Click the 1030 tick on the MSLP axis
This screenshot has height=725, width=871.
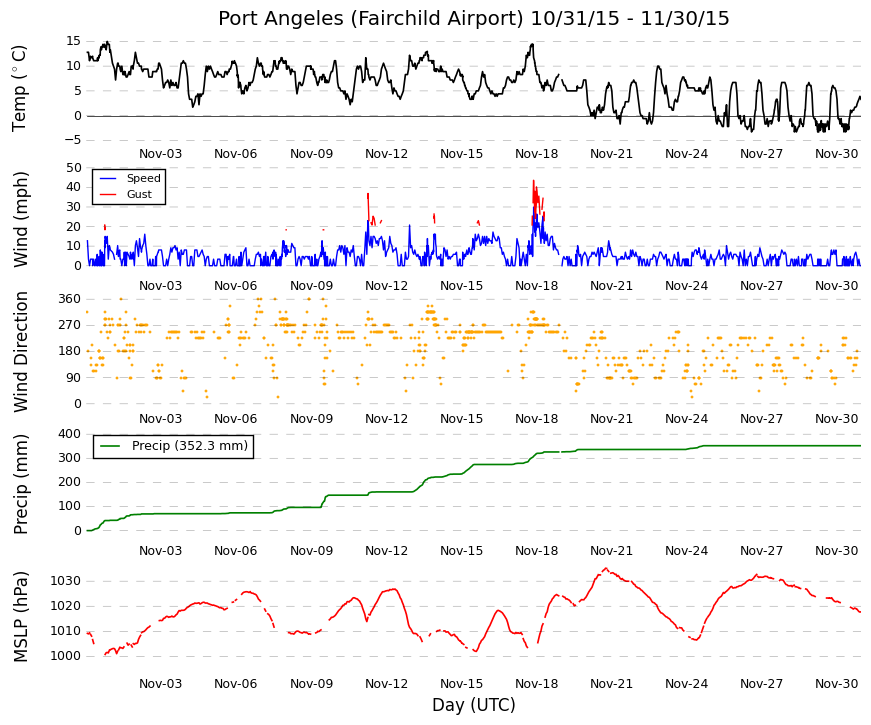tap(66, 582)
